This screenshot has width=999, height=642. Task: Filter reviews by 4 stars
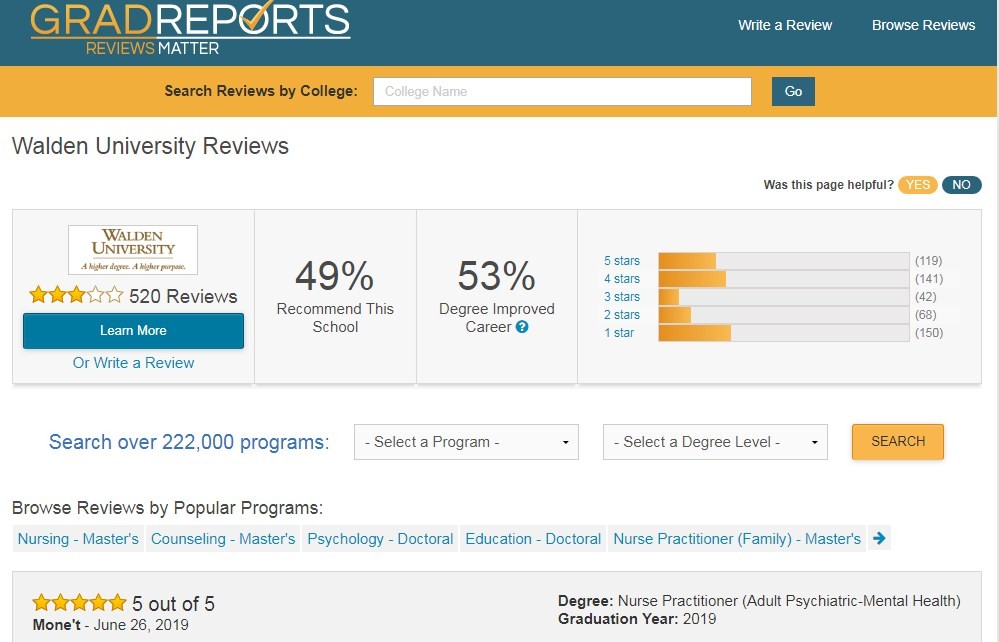click(622, 278)
